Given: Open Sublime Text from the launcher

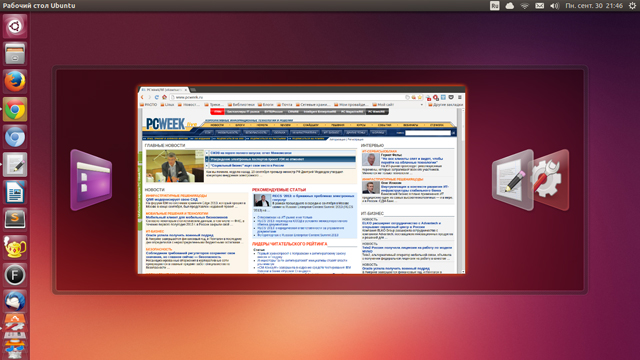Looking at the screenshot, I should point(15,220).
